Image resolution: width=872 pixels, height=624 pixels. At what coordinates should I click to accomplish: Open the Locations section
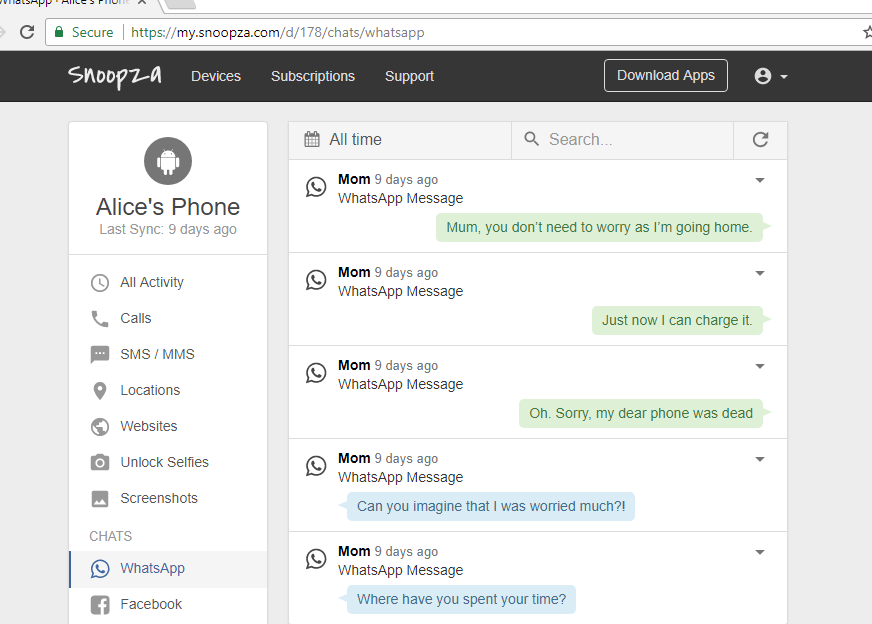pyautogui.click(x=150, y=390)
